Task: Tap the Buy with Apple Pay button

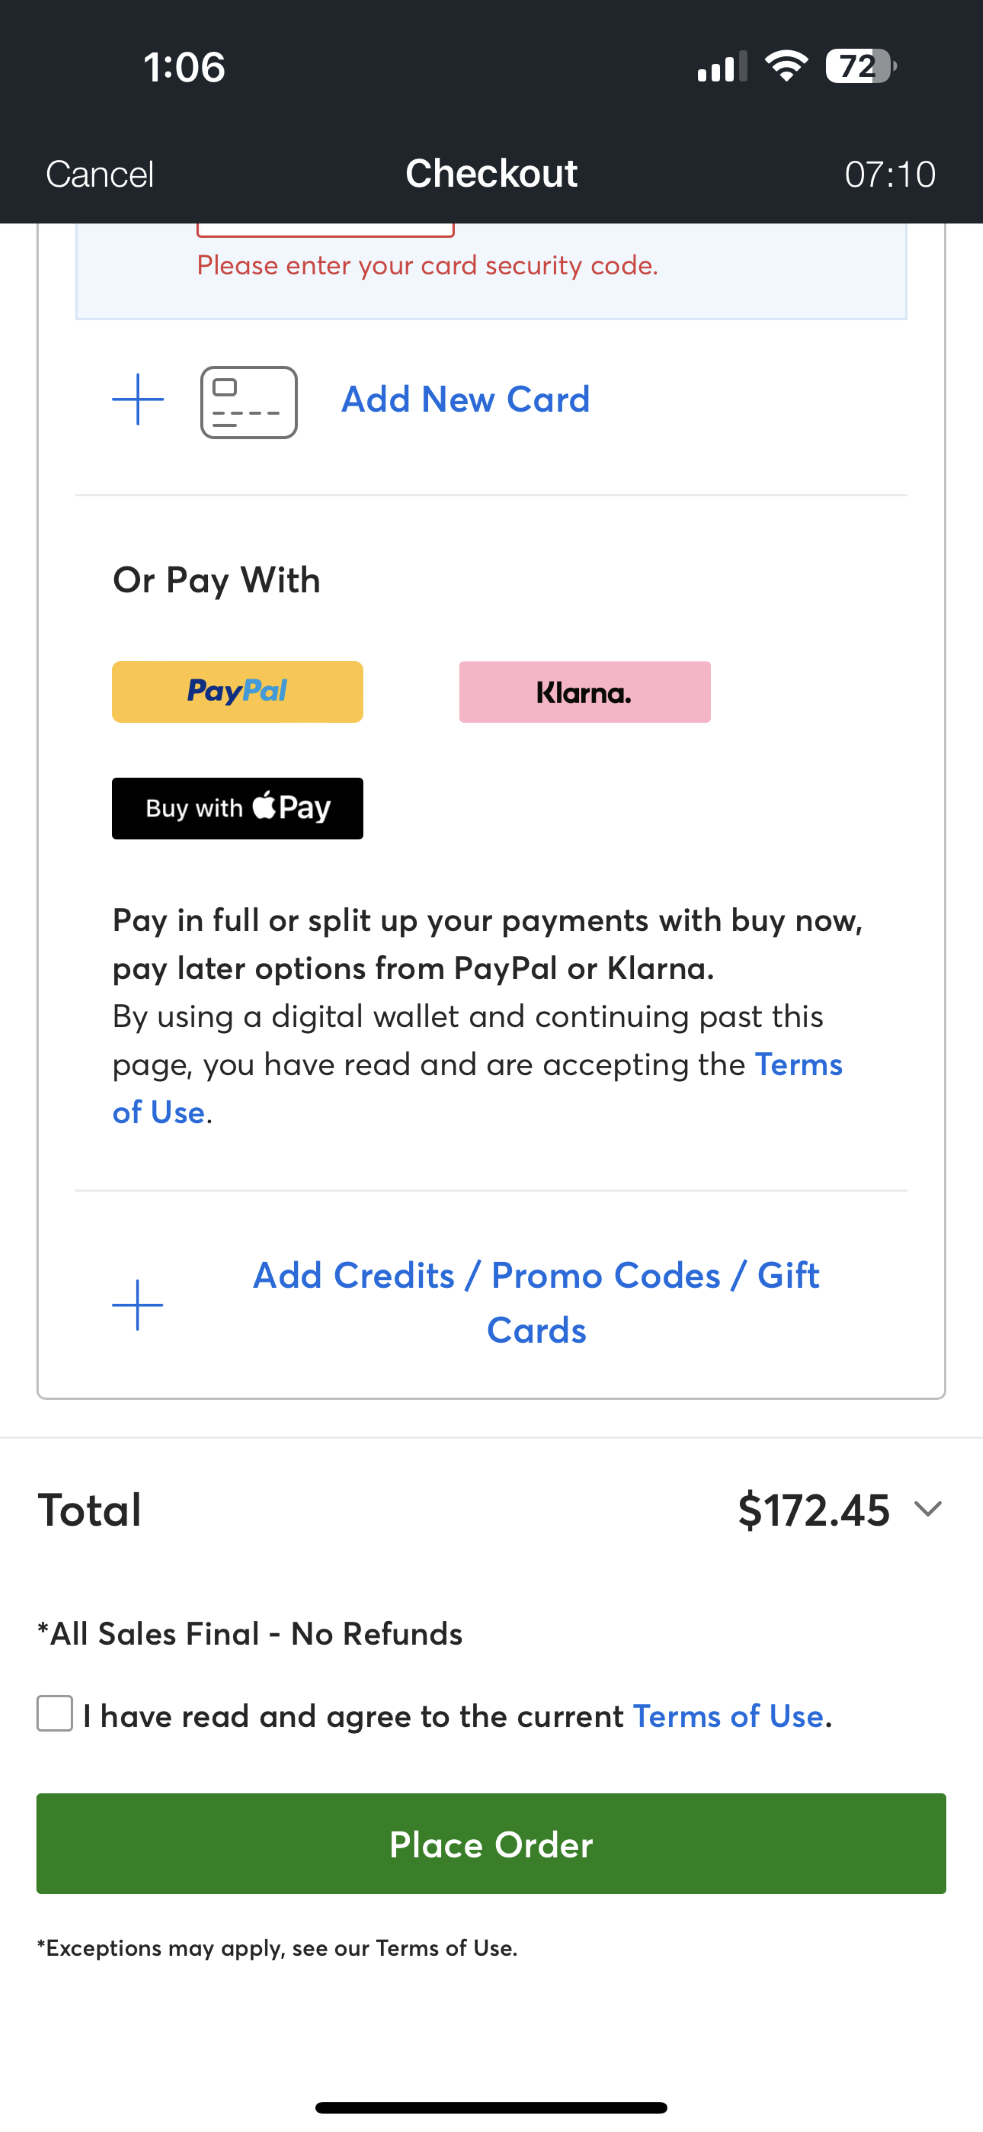Action: [236, 808]
